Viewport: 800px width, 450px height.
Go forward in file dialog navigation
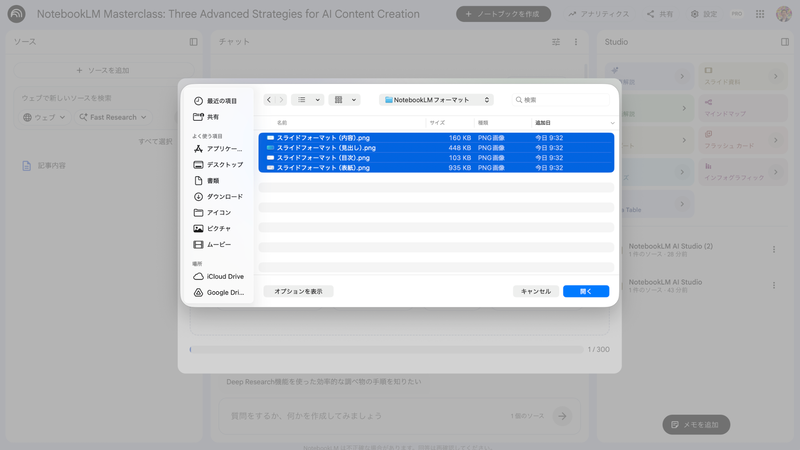click(281, 99)
